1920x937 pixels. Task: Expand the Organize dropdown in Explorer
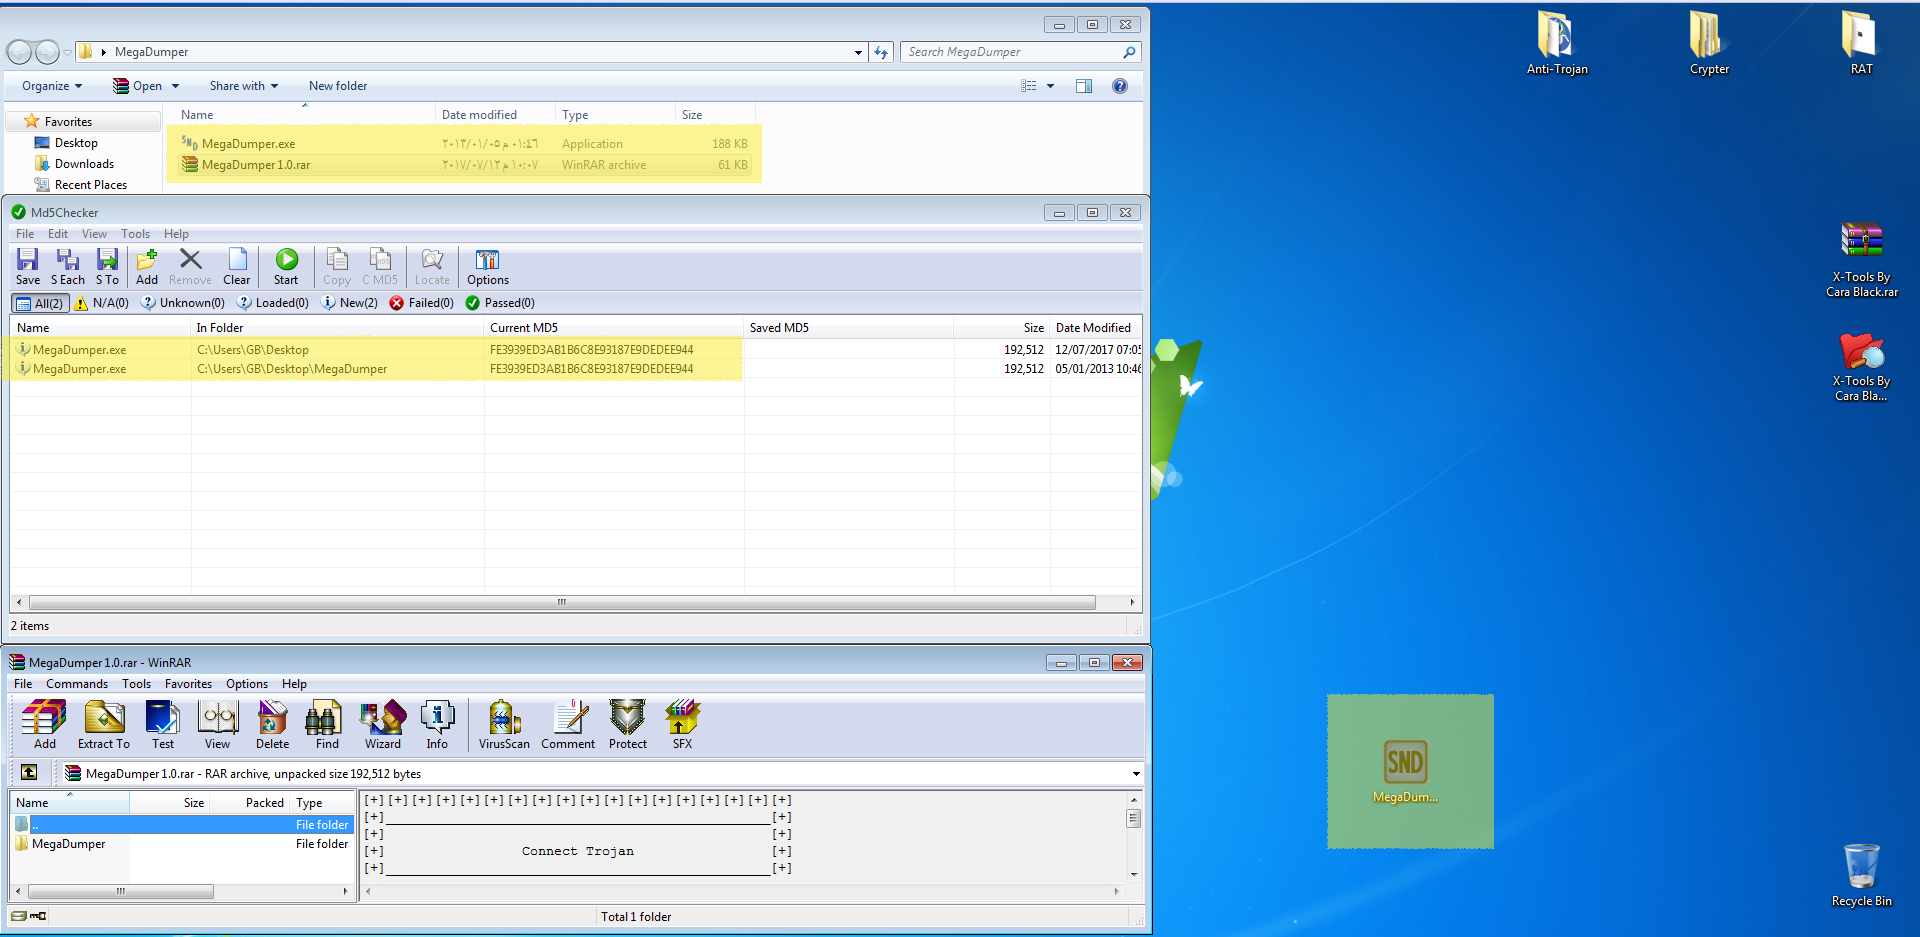pos(52,86)
